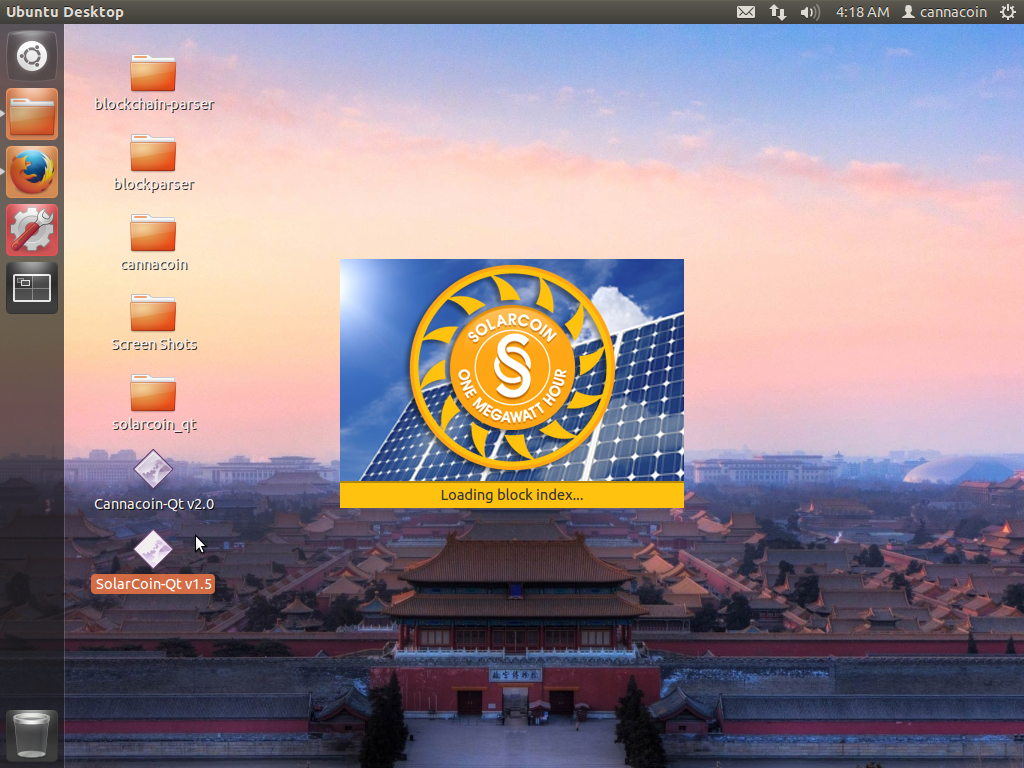Click the blockchain-parser folder name
Viewport: 1024px width, 768px height.
(154, 104)
